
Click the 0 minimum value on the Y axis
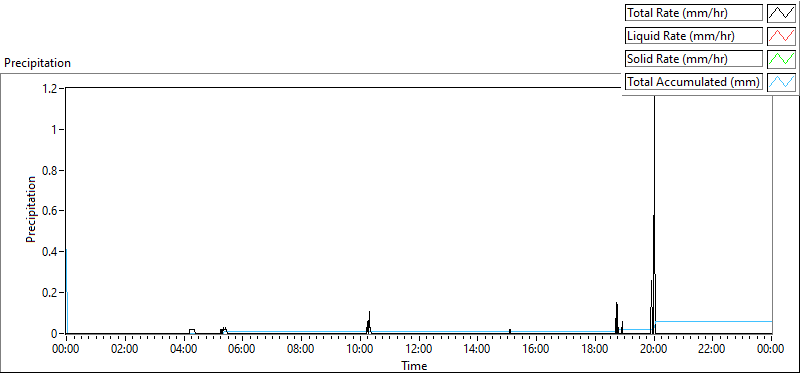(56, 334)
